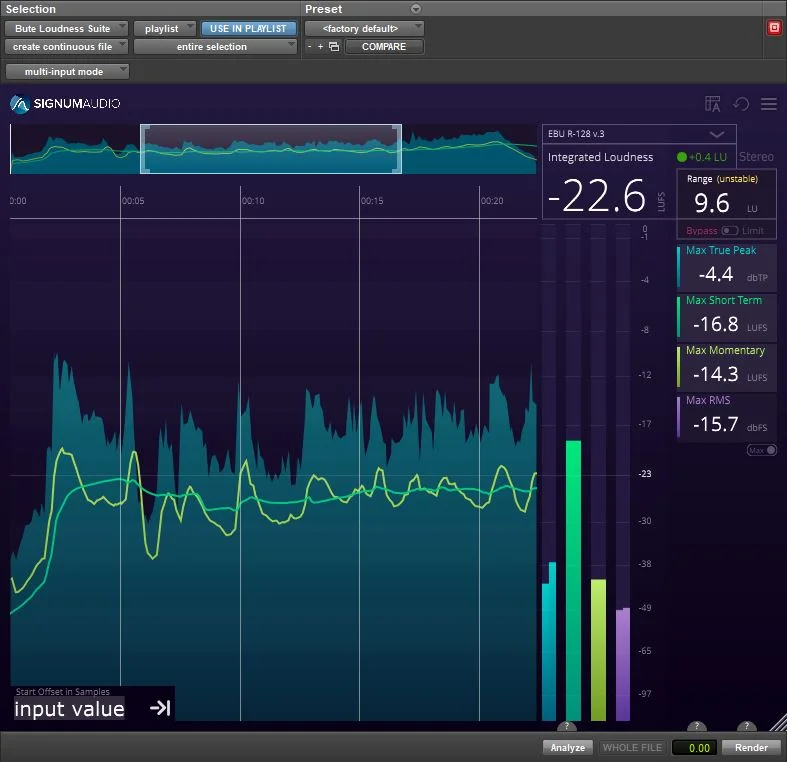Open the multi-input mode dropdown
This screenshot has width=787, height=762.
point(67,71)
